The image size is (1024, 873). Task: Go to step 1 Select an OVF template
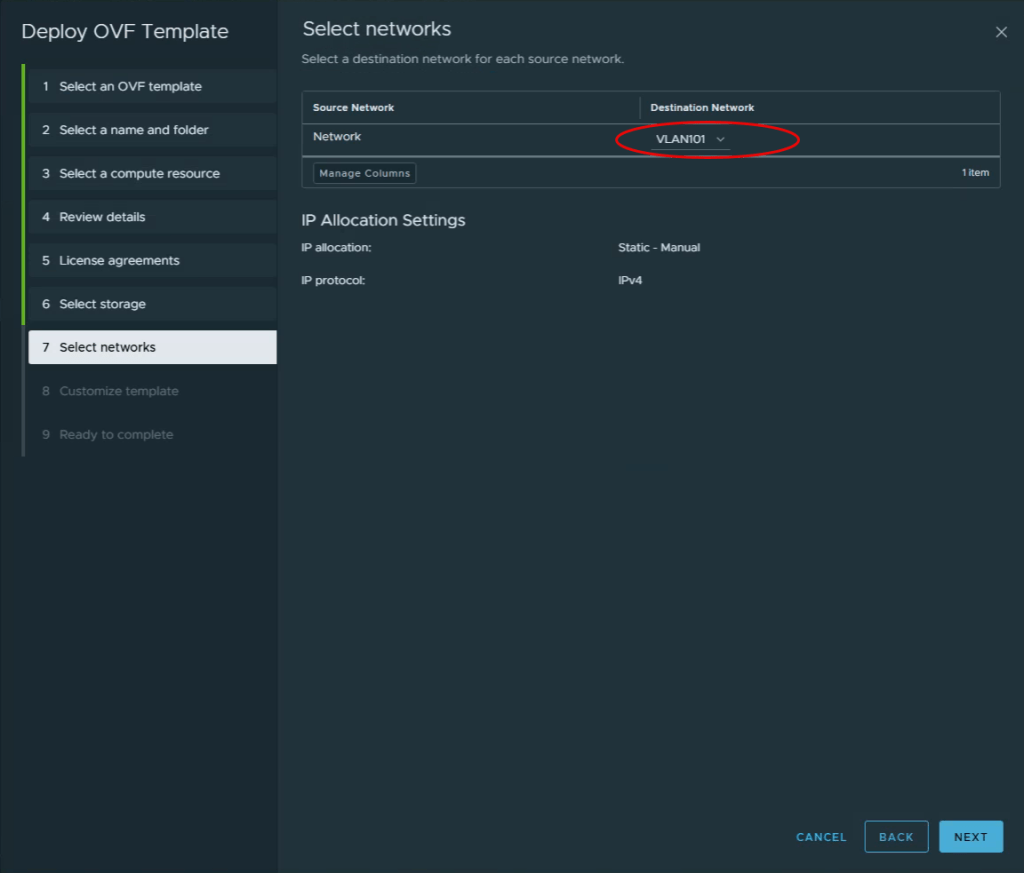coord(130,87)
